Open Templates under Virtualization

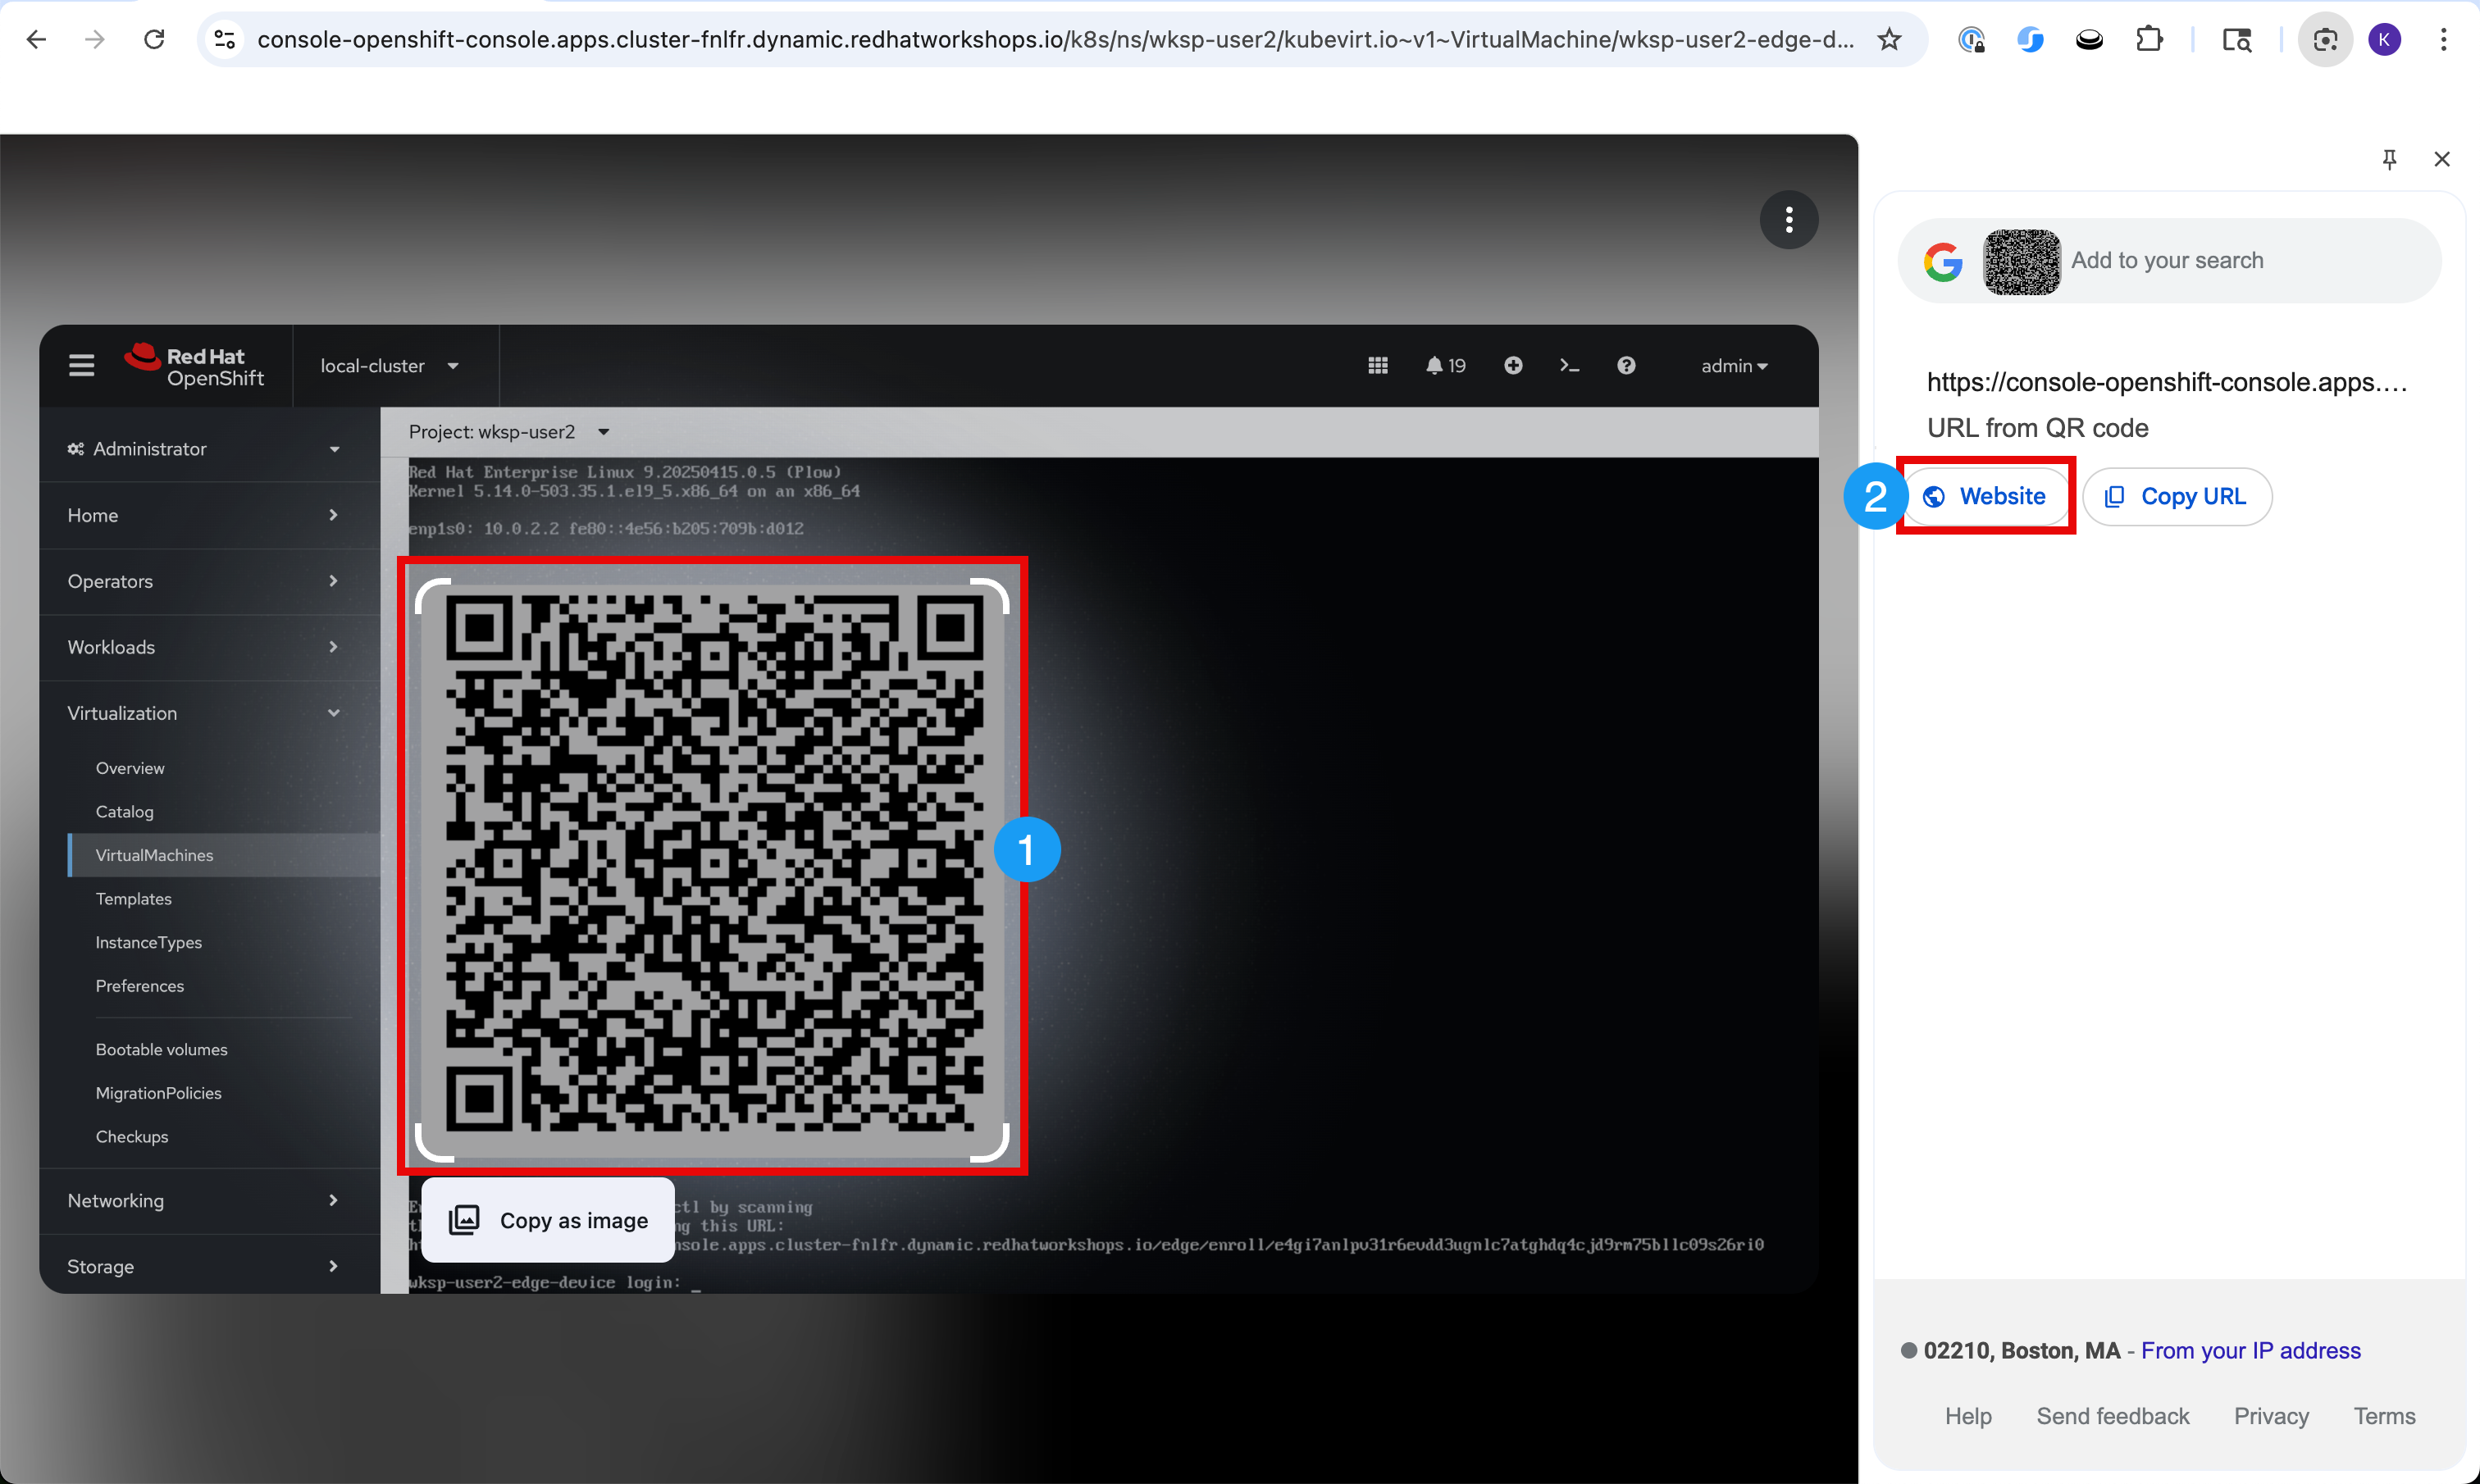click(134, 899)
